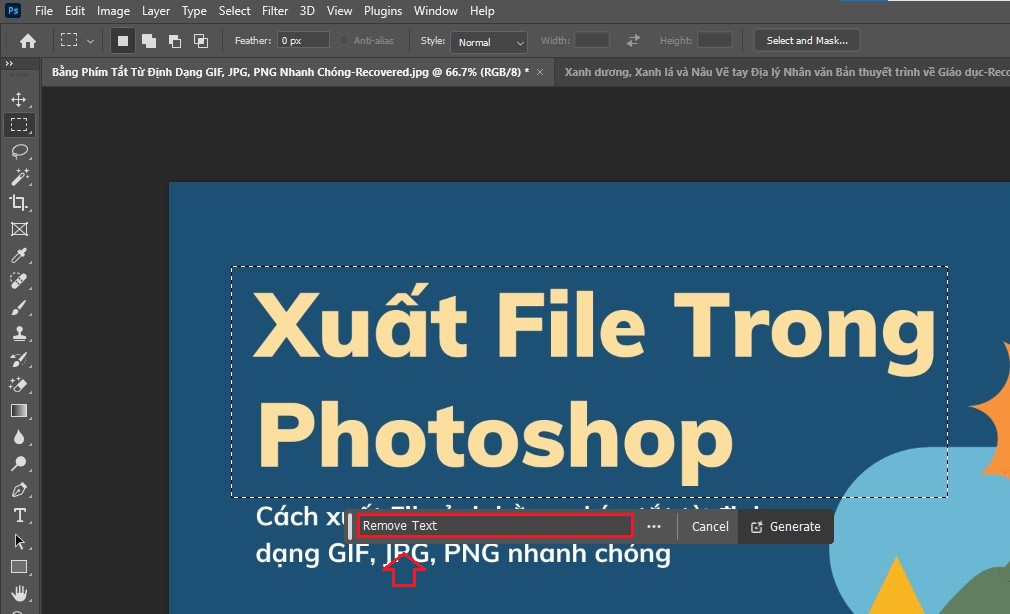The width and height of the screenshot is (1010, 614).
Task: Select the History Brush tool
Action: [19, 360]
